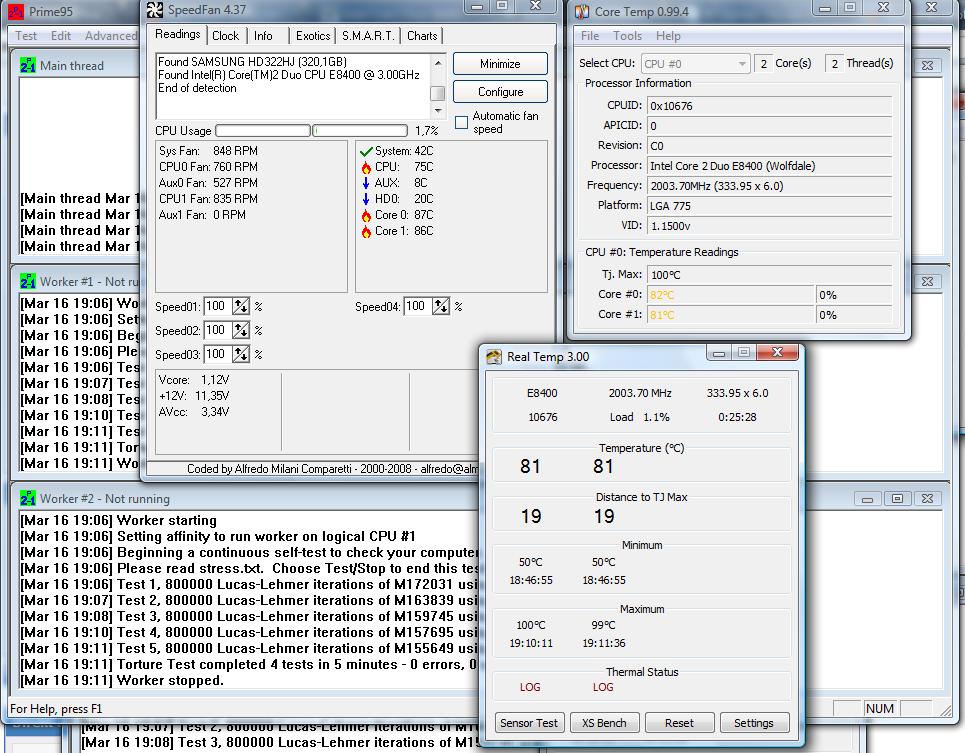Screen dimensions: 965x753
Task: Enable the Automatic fan speed checkbox
Action: (462, 122)
